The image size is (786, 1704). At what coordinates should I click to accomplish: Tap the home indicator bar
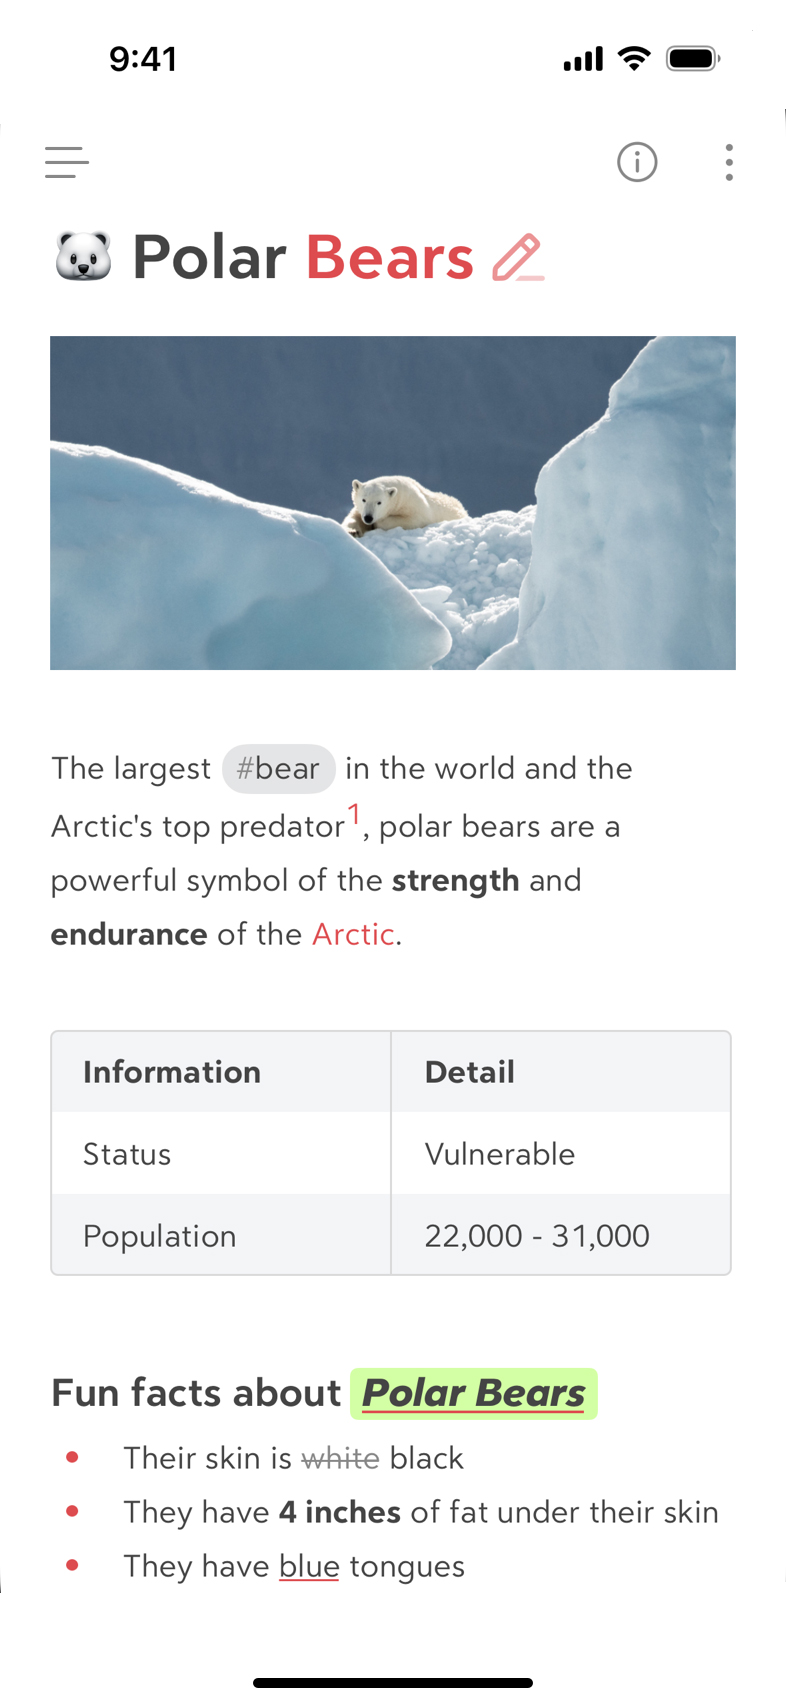393,1683
